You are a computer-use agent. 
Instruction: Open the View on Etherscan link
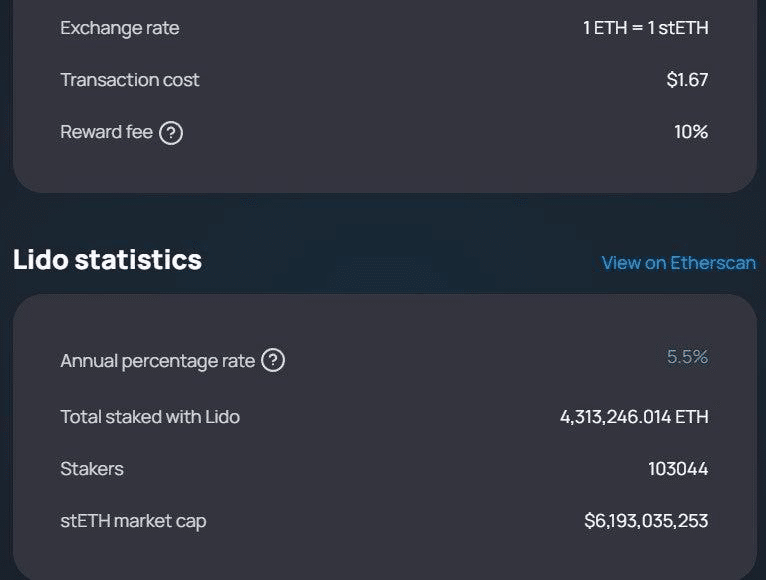point(678,263)
